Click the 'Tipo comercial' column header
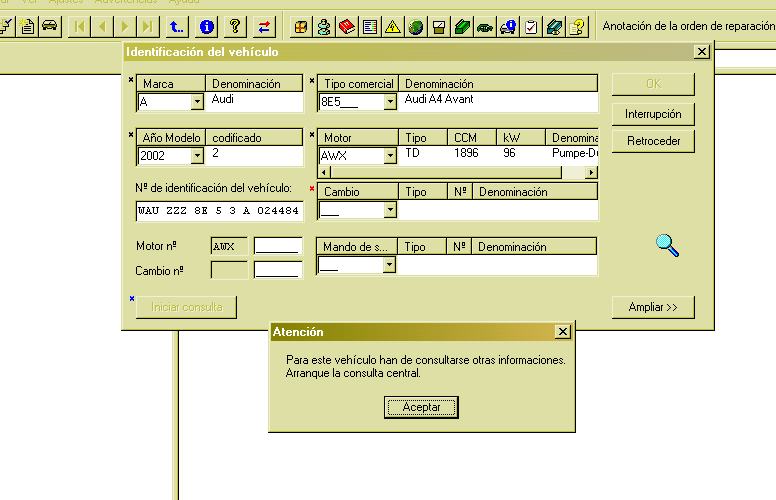This screenshot has height=500, width=776. tap(358, 84)
